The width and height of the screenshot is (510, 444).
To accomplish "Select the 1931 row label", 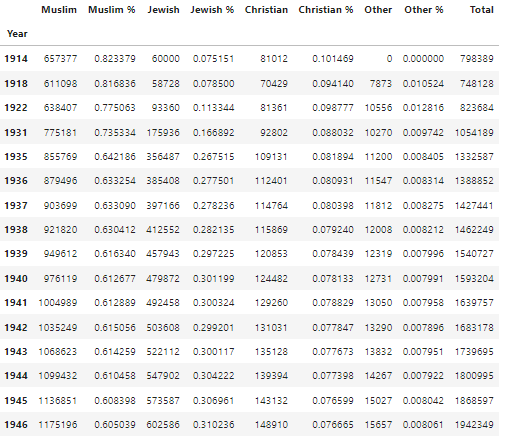I will 16,133.
